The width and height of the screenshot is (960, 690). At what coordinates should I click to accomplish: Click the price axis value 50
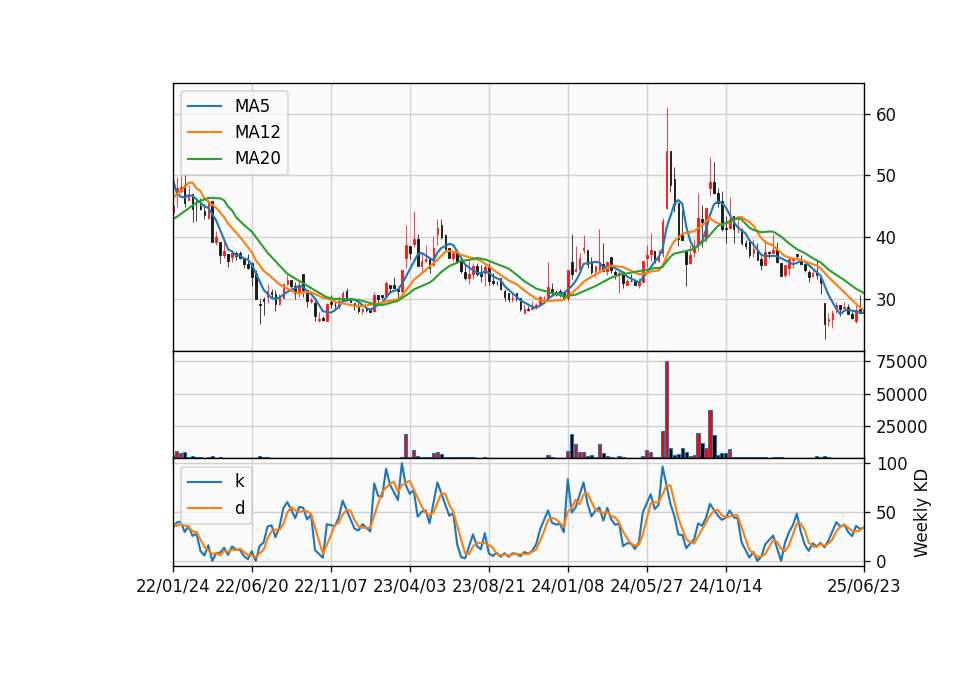tap(885, 176)
